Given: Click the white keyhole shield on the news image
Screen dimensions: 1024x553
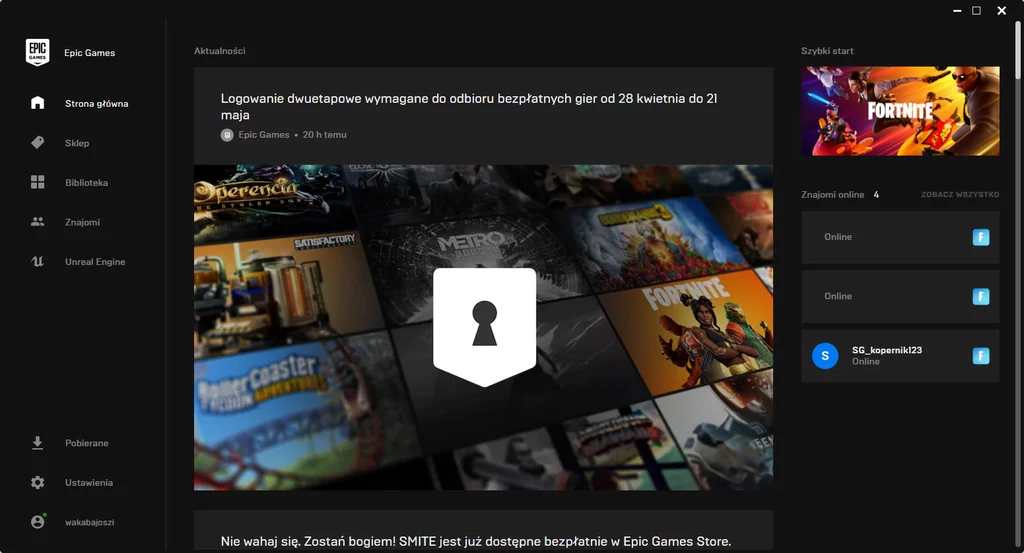Looking at the screenshot, I should [x=485, y=326].
